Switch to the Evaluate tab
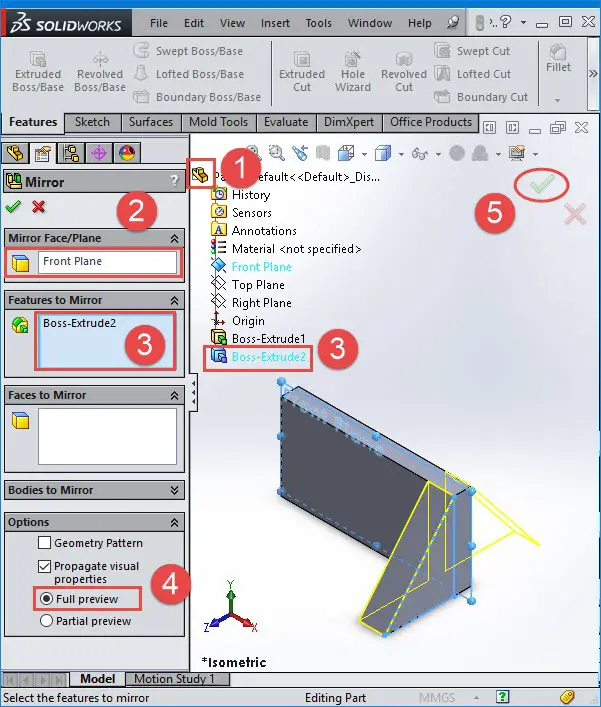 point(286,122)
